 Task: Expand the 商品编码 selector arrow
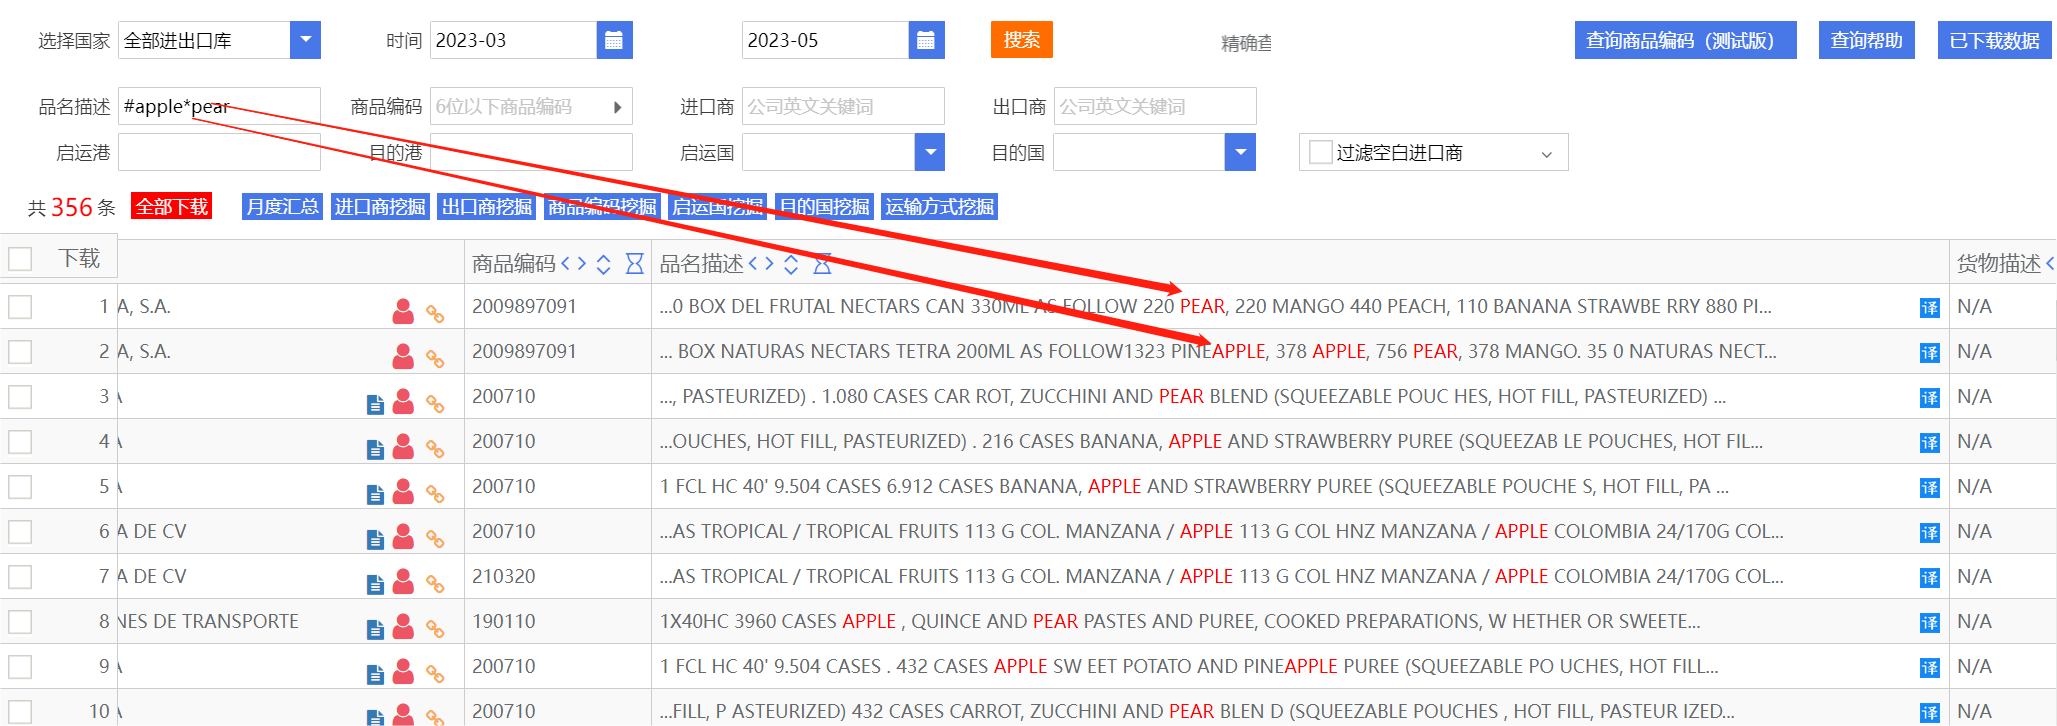(617, 107)
